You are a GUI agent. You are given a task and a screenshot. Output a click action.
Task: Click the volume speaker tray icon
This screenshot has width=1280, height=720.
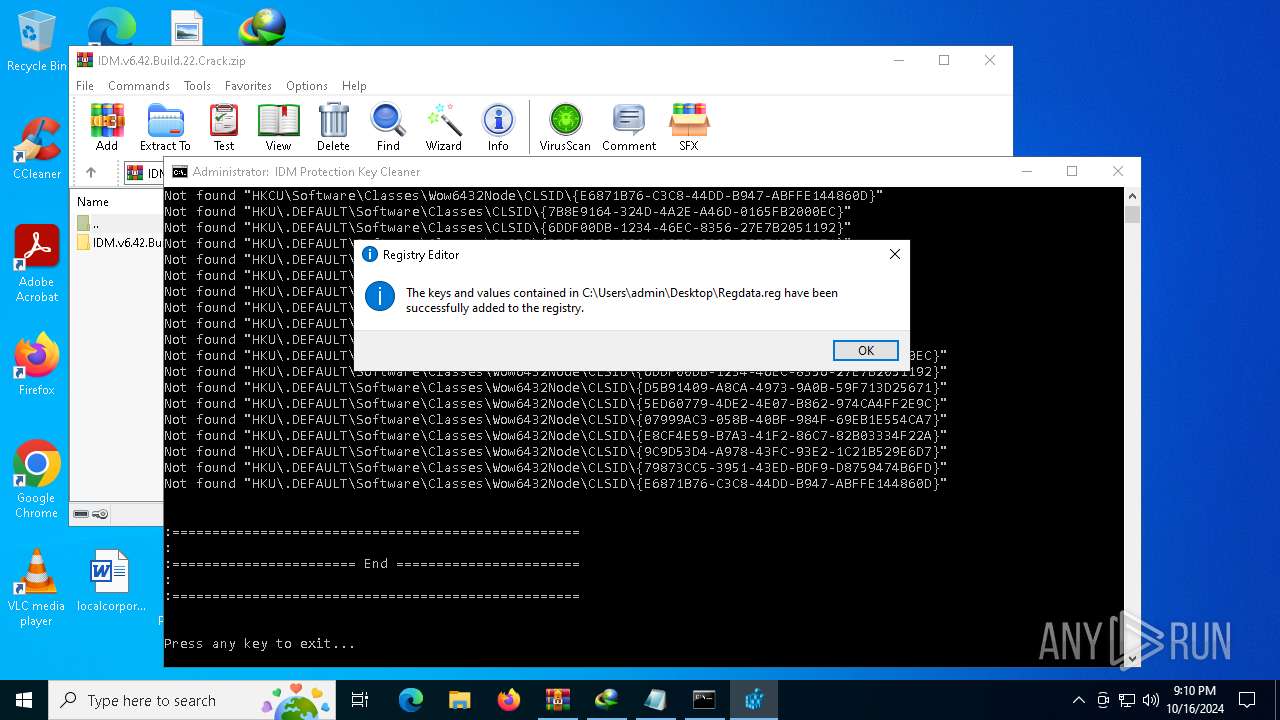[x=1150, y=700]
